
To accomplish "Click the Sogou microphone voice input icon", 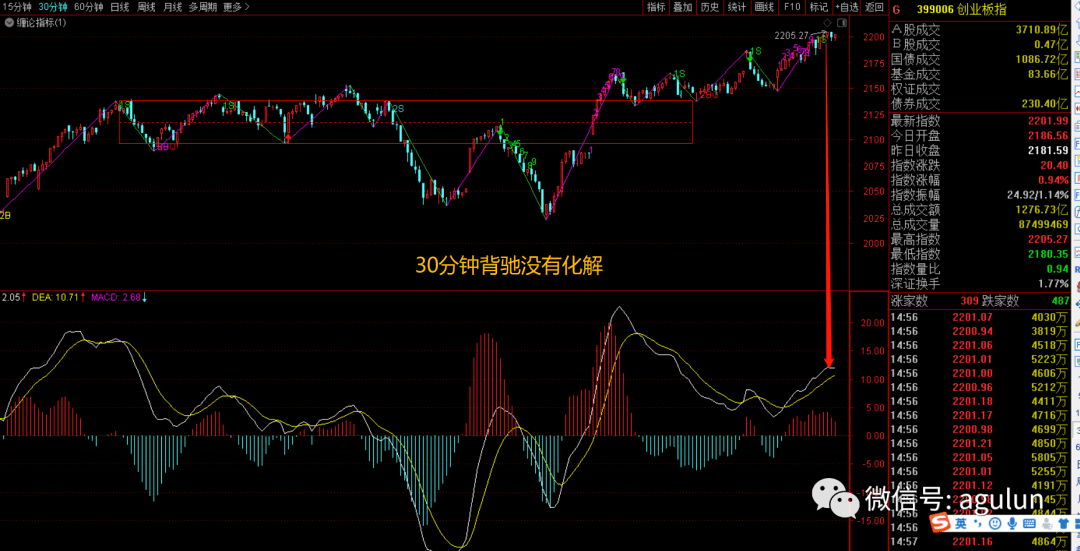I will 1012,524.
